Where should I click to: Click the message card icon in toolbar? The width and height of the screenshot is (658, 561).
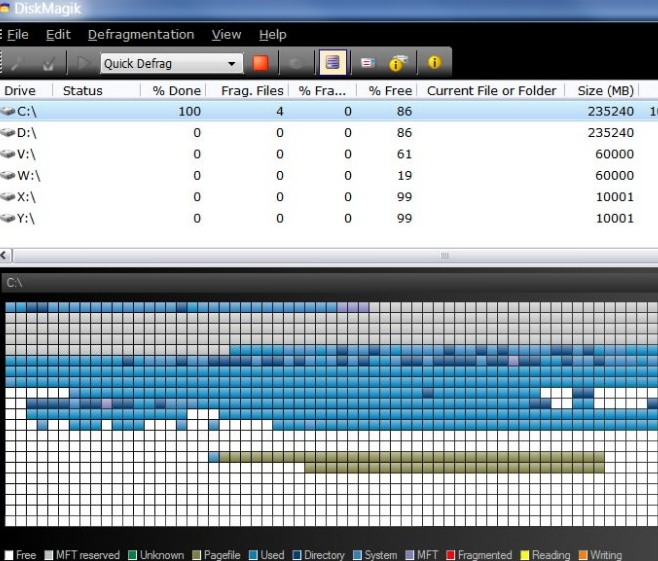tap(368, 63)
